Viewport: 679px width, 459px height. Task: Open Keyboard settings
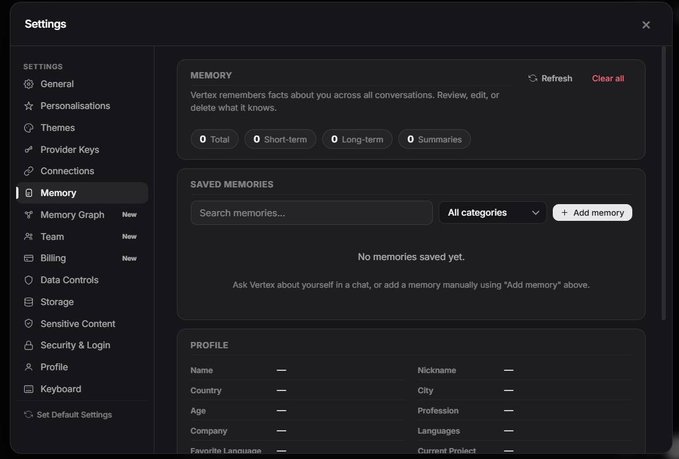coord(82,389)
